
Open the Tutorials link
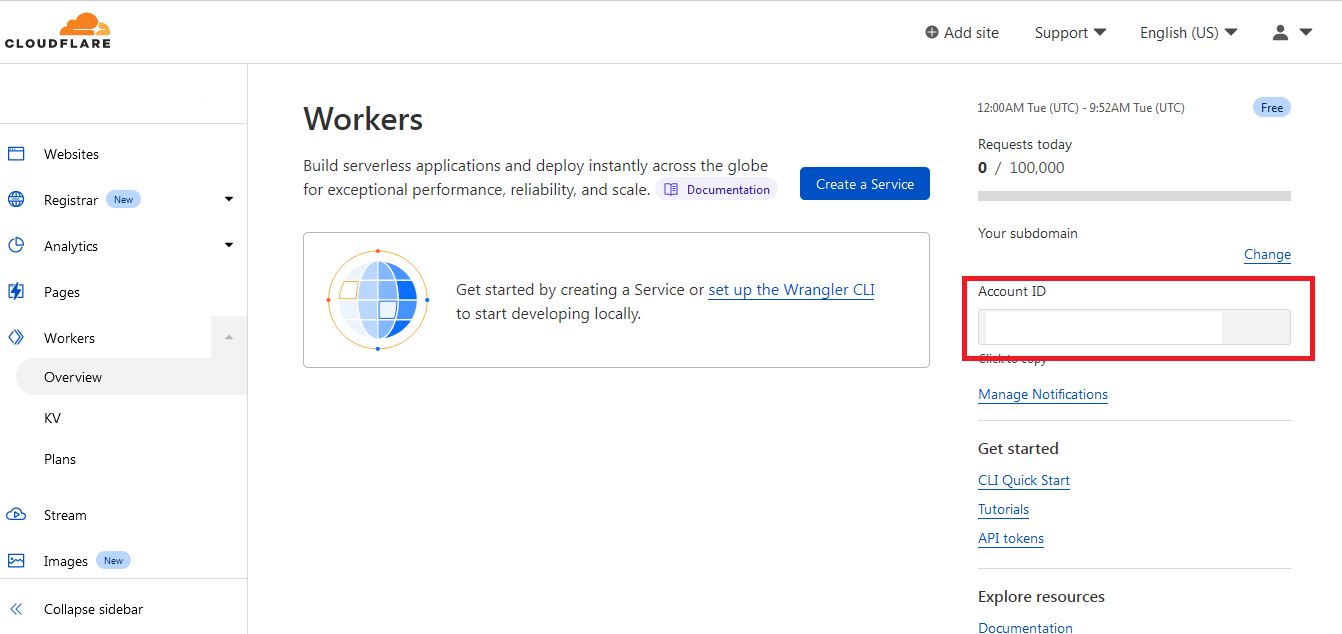[x=1003, y=509]
